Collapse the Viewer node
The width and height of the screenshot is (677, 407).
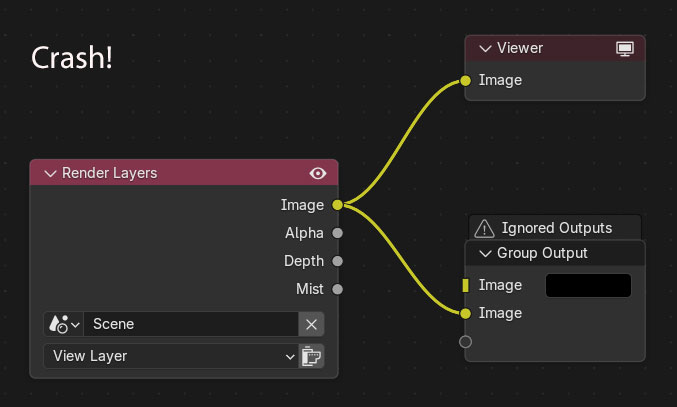click(x=485, y=48)
